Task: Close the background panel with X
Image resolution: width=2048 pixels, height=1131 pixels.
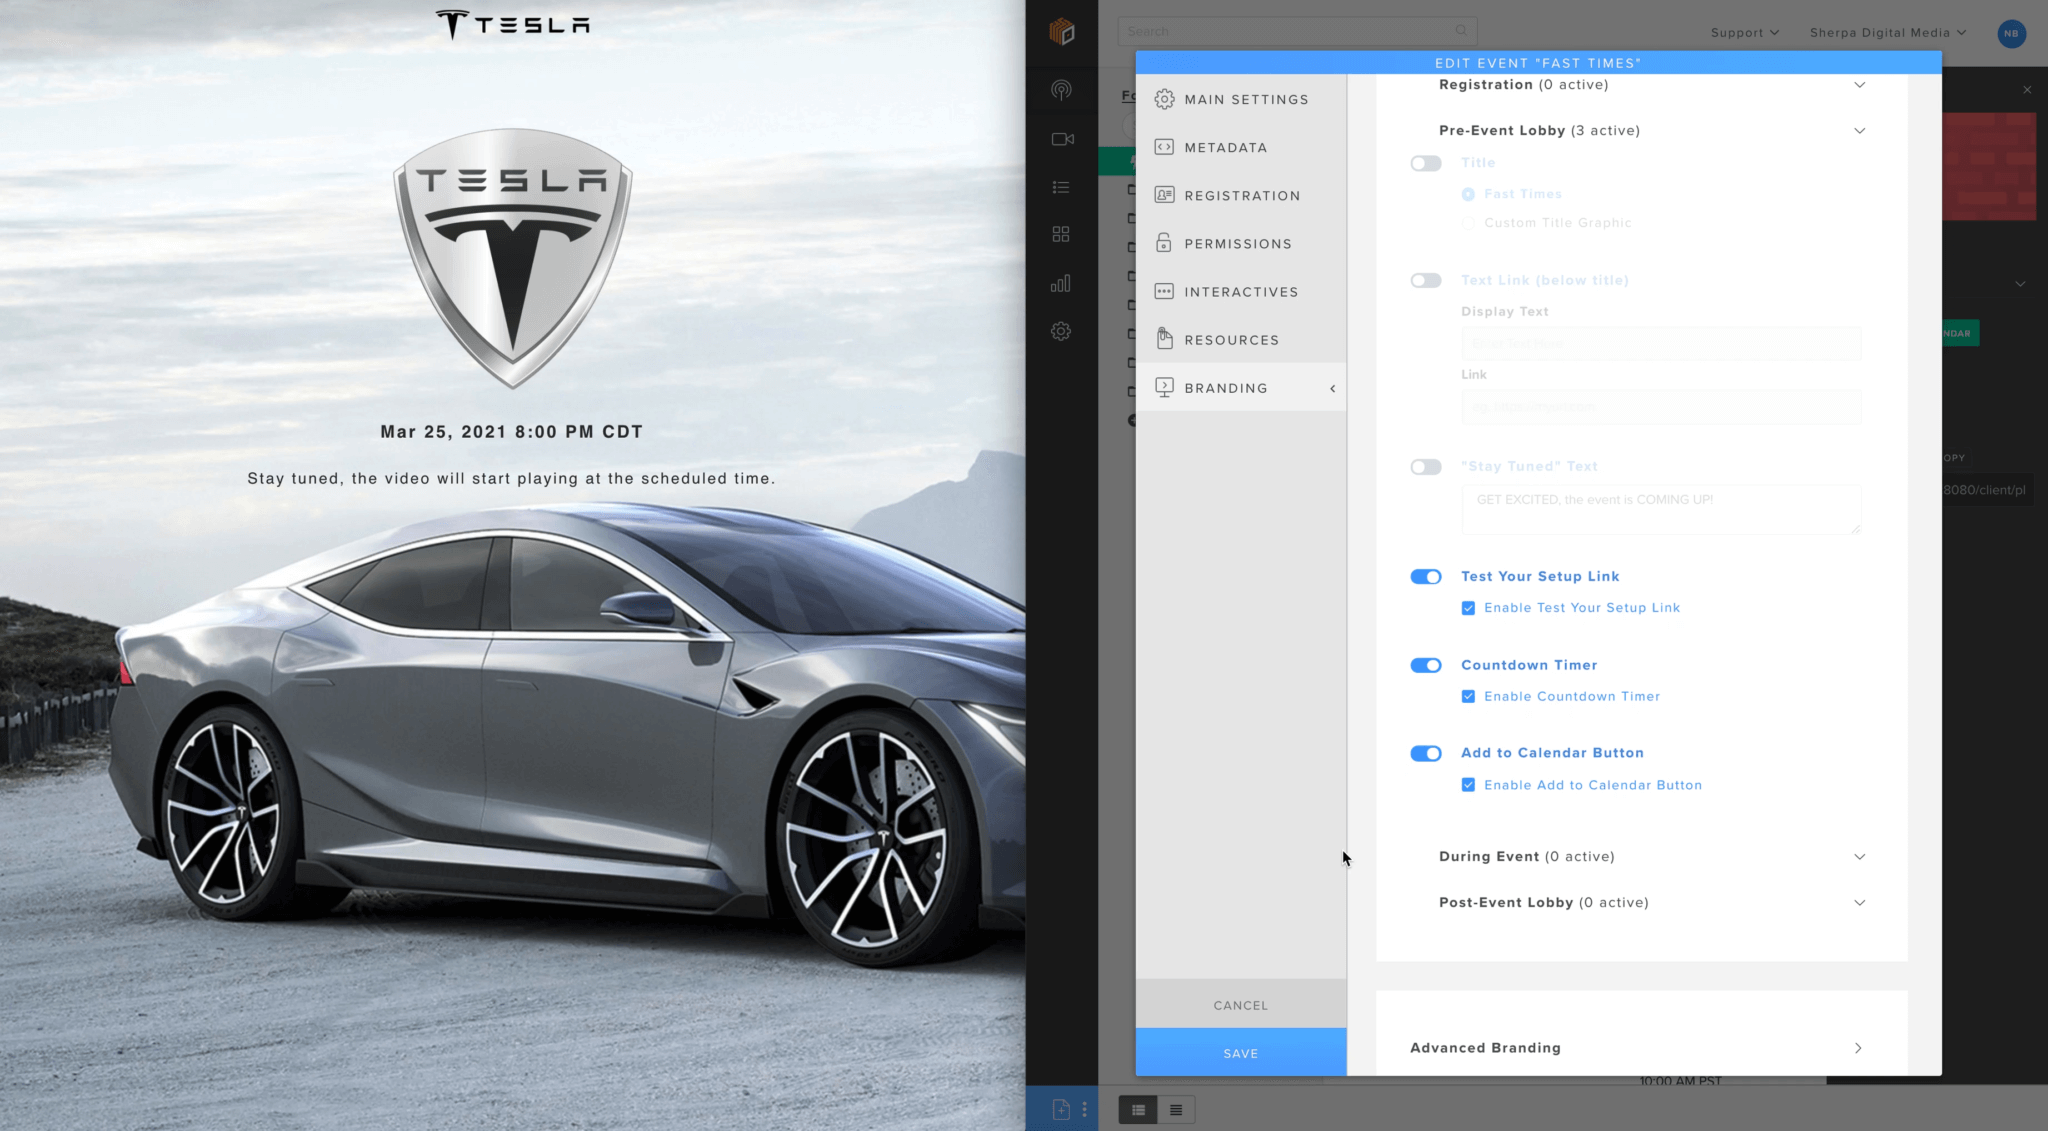Action: 2027,90
